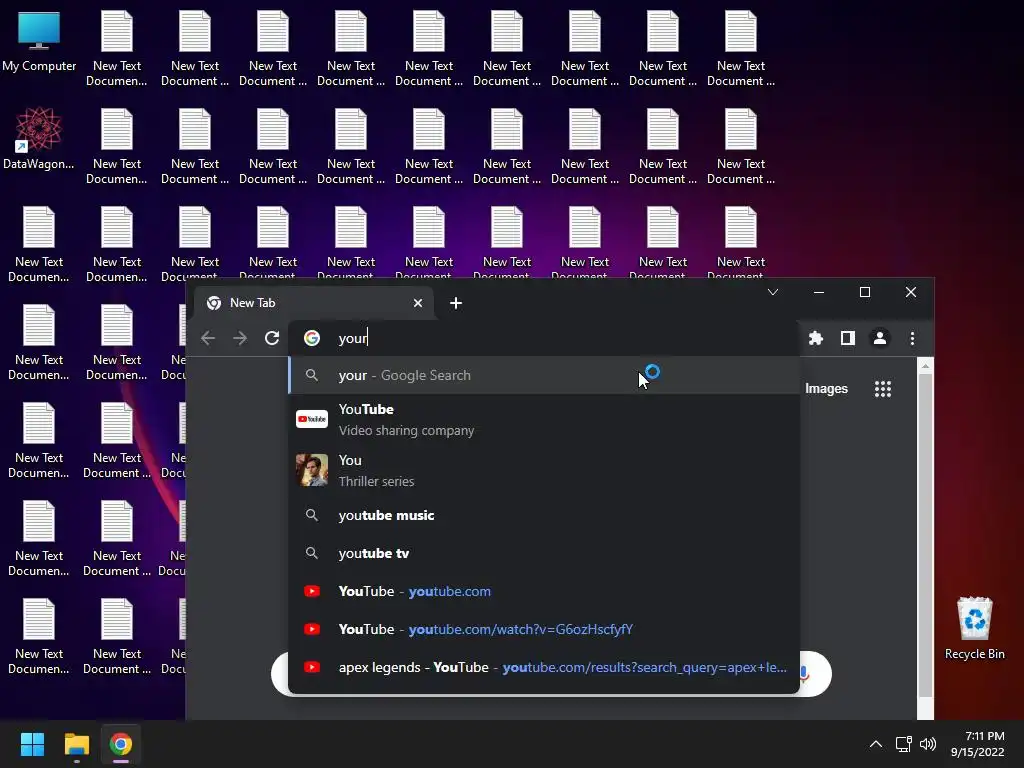
Task: Click the Google logo in the address bar
Action: pyautogui.click(x=312, y=338)
